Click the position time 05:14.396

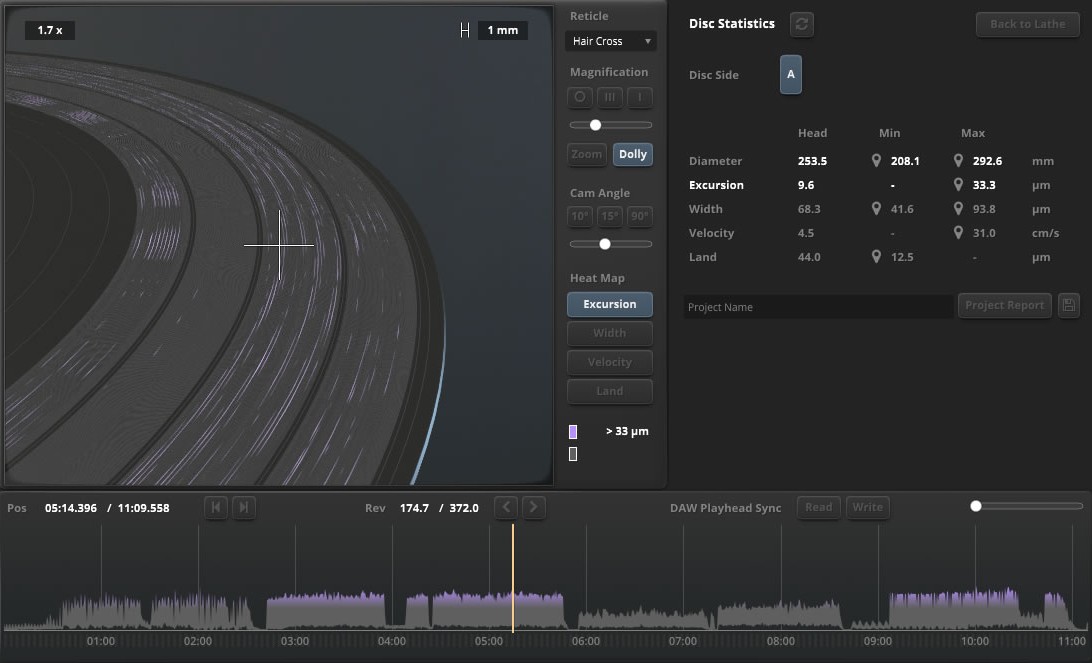70,508
